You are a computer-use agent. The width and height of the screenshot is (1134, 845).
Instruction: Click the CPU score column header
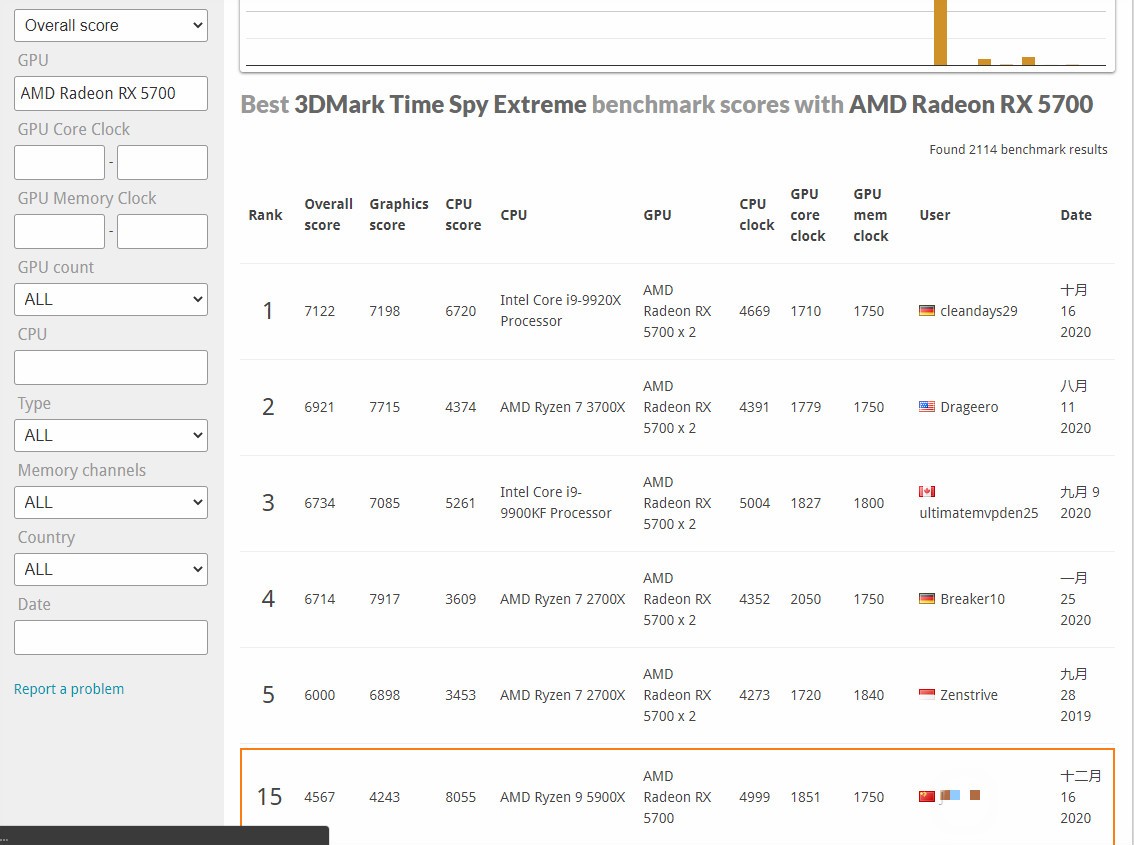pos(463,215)
